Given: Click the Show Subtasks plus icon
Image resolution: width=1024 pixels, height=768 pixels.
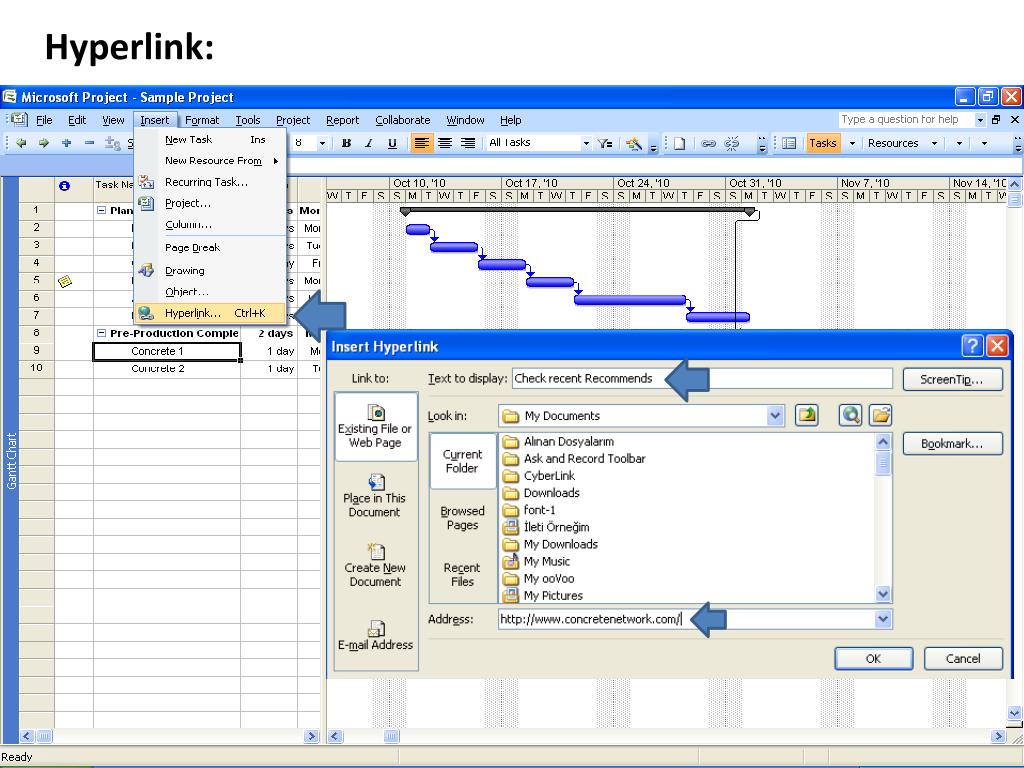Looking at the screenshot, I should pos(67,143).
